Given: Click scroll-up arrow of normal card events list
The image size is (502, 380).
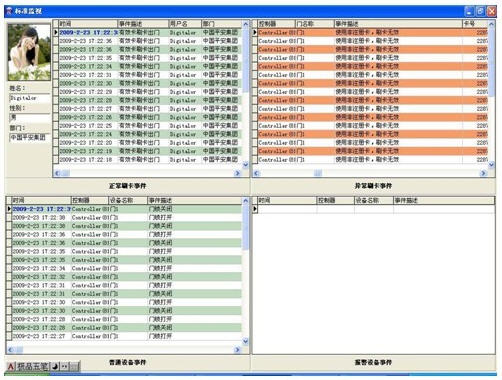Looking at the screenshot, I should (246, 24).
